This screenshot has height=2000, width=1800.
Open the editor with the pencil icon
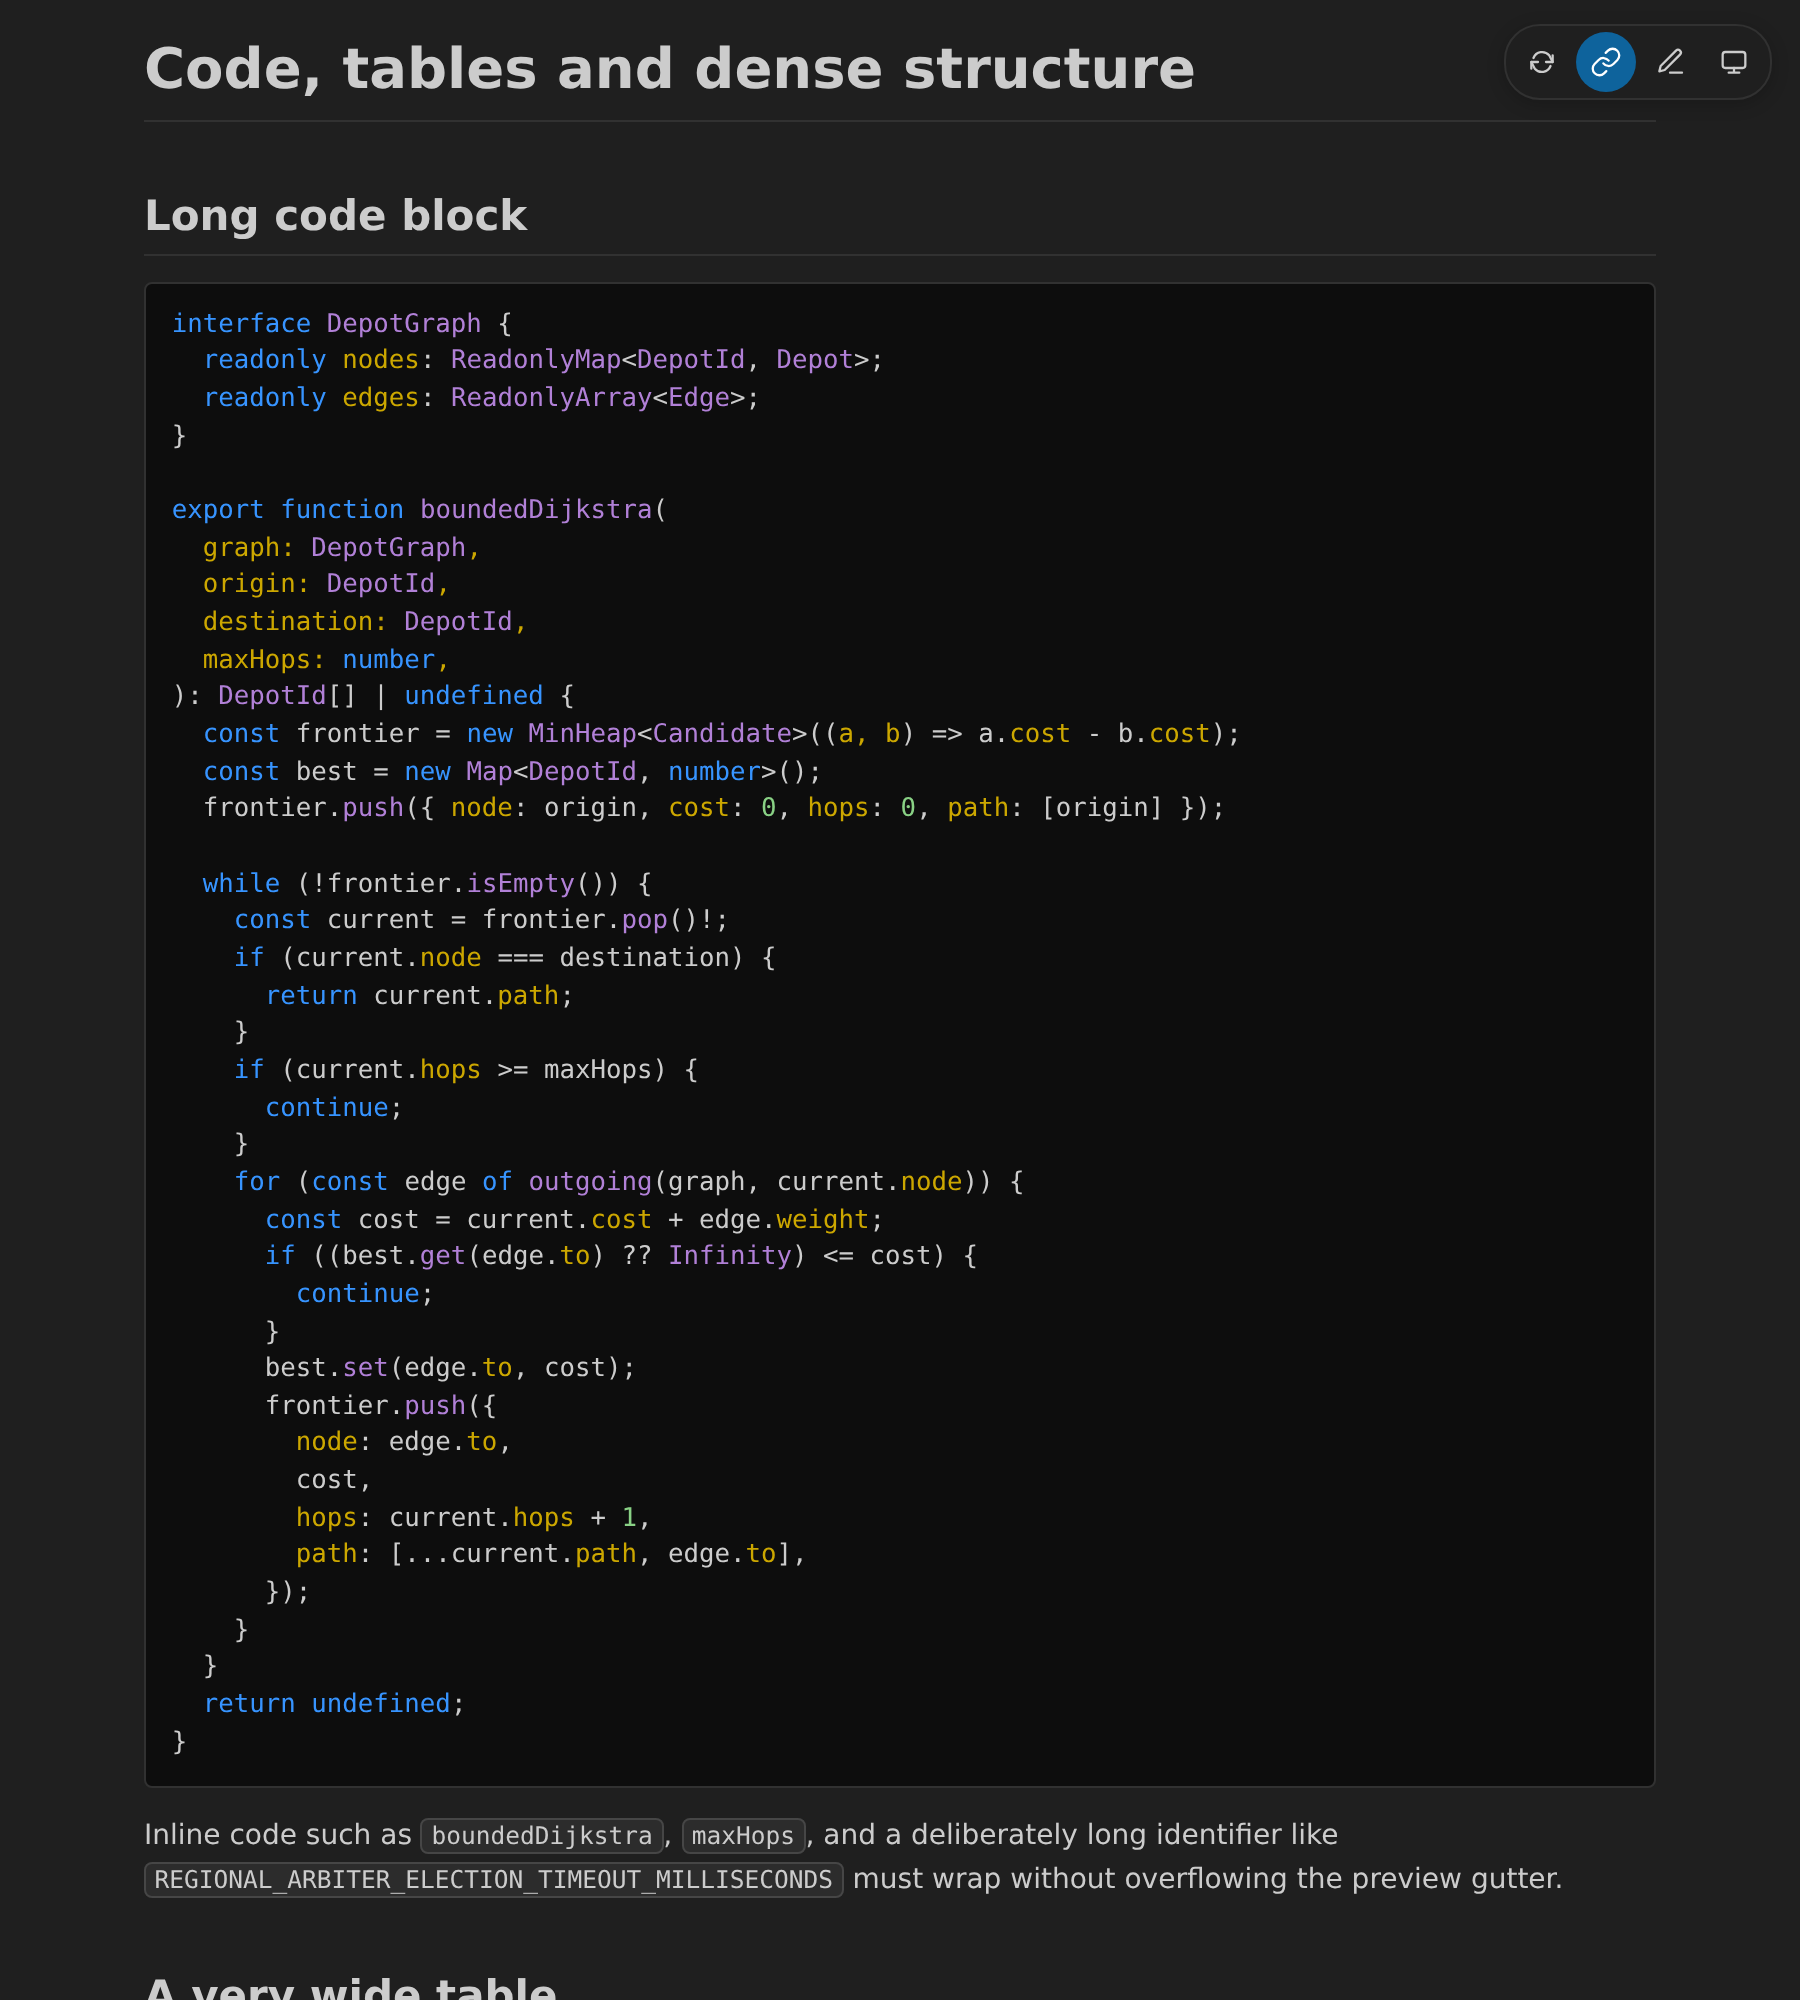[x=1670, y=62]
